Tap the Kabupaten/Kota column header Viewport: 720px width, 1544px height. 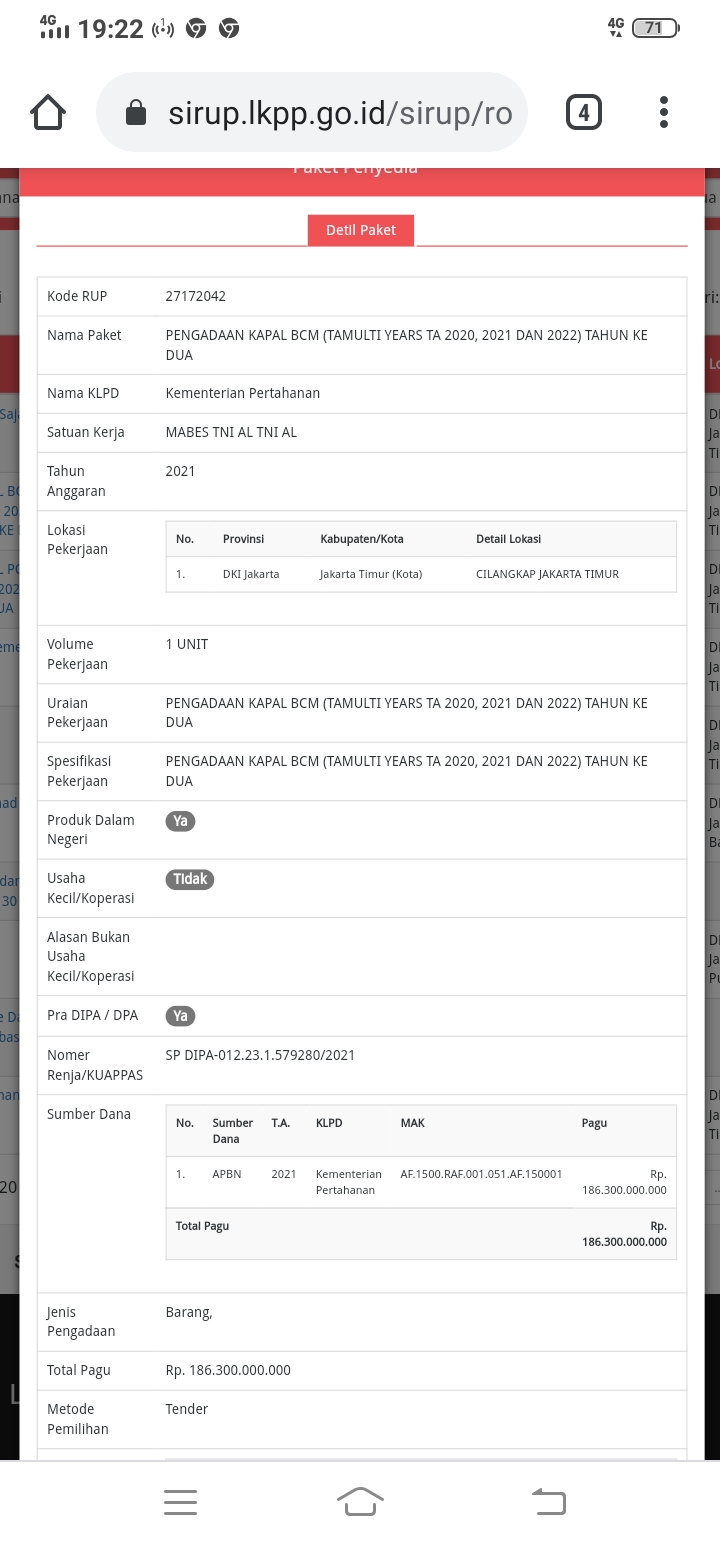point(362,539)
